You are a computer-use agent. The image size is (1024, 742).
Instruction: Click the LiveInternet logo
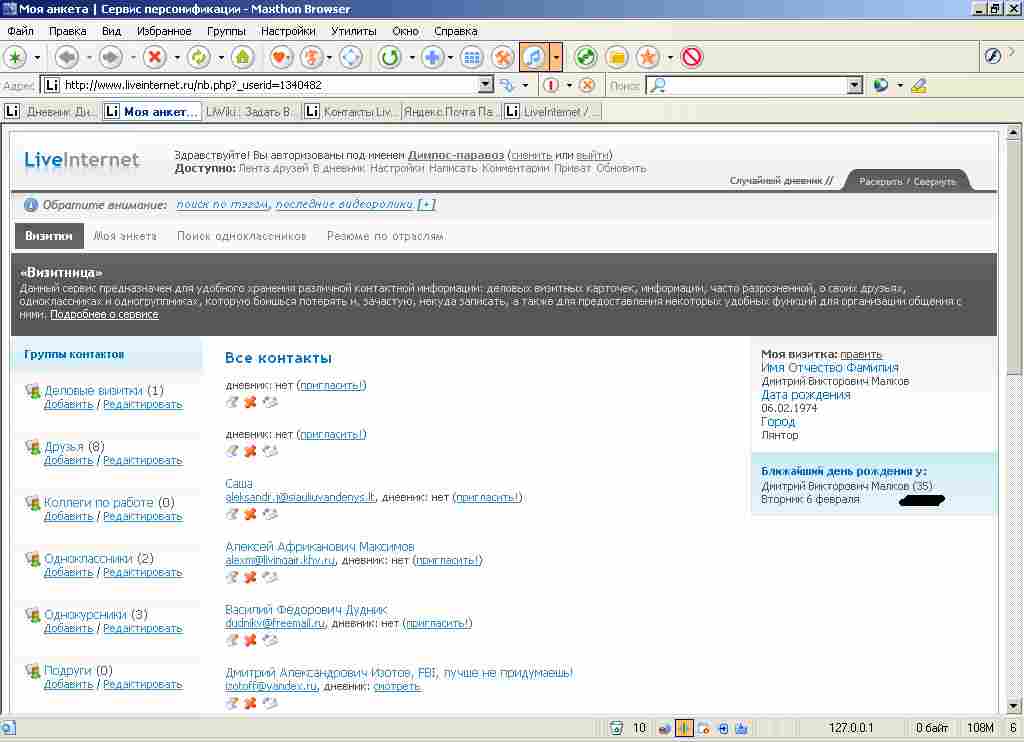coord(82,160)
